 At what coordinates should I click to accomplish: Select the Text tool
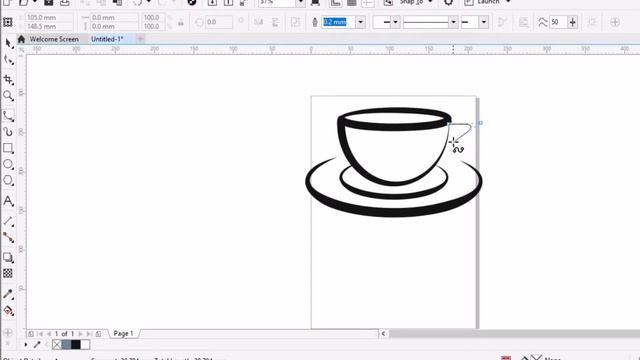(x=8, y=200)
